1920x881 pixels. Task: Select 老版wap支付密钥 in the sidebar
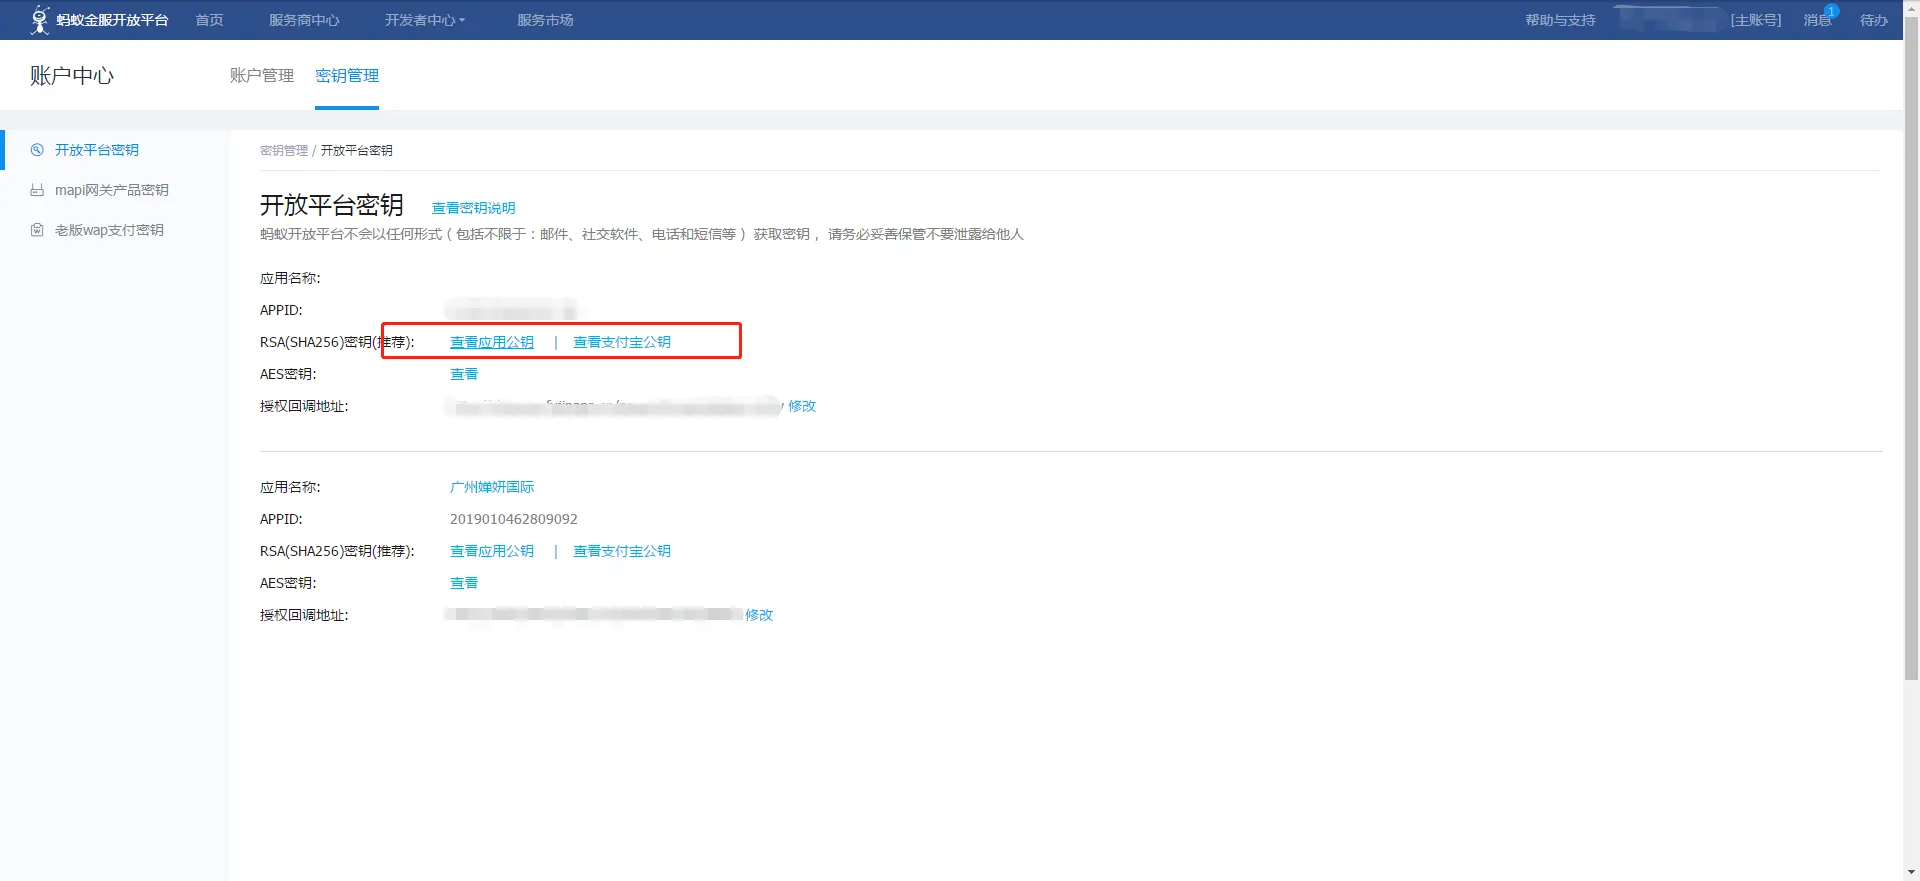(x=109, y=230)
